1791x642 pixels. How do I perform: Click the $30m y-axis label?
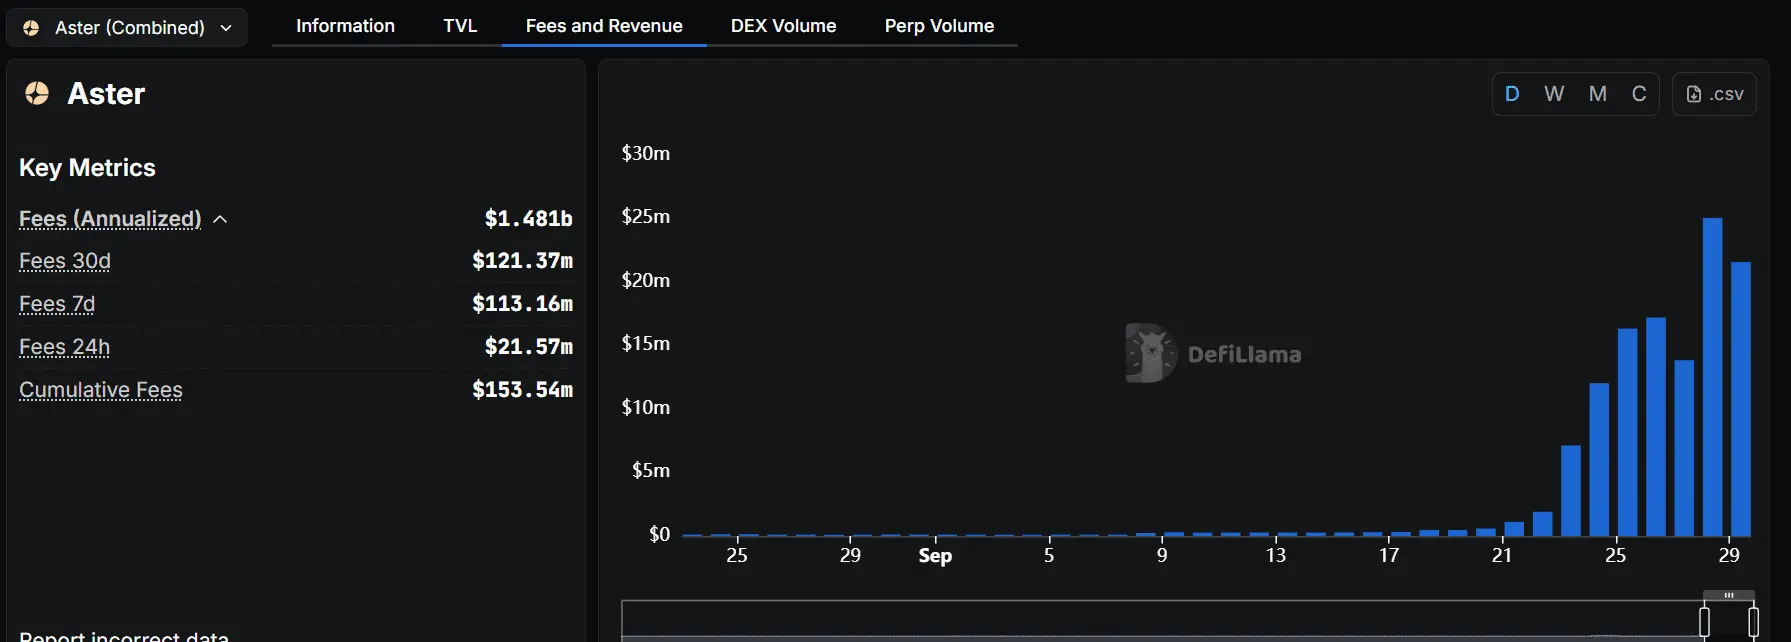pos(646,153)
